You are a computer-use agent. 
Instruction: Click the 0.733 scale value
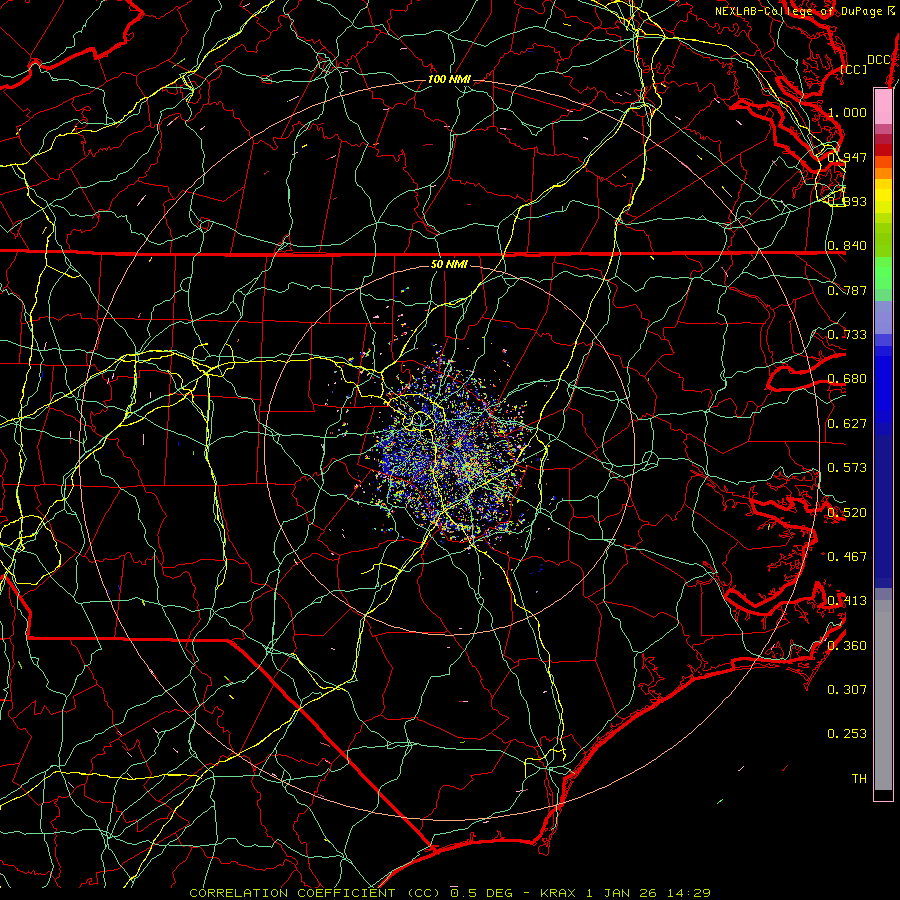click(847, 335)
